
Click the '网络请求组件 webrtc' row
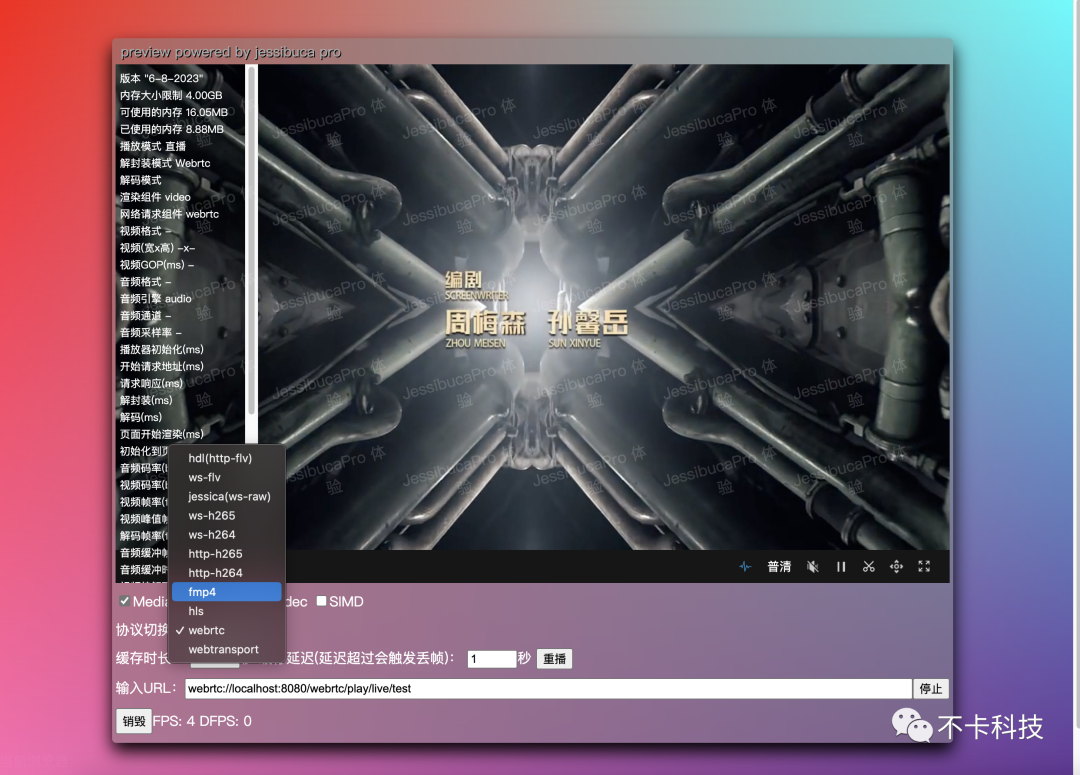169,214
